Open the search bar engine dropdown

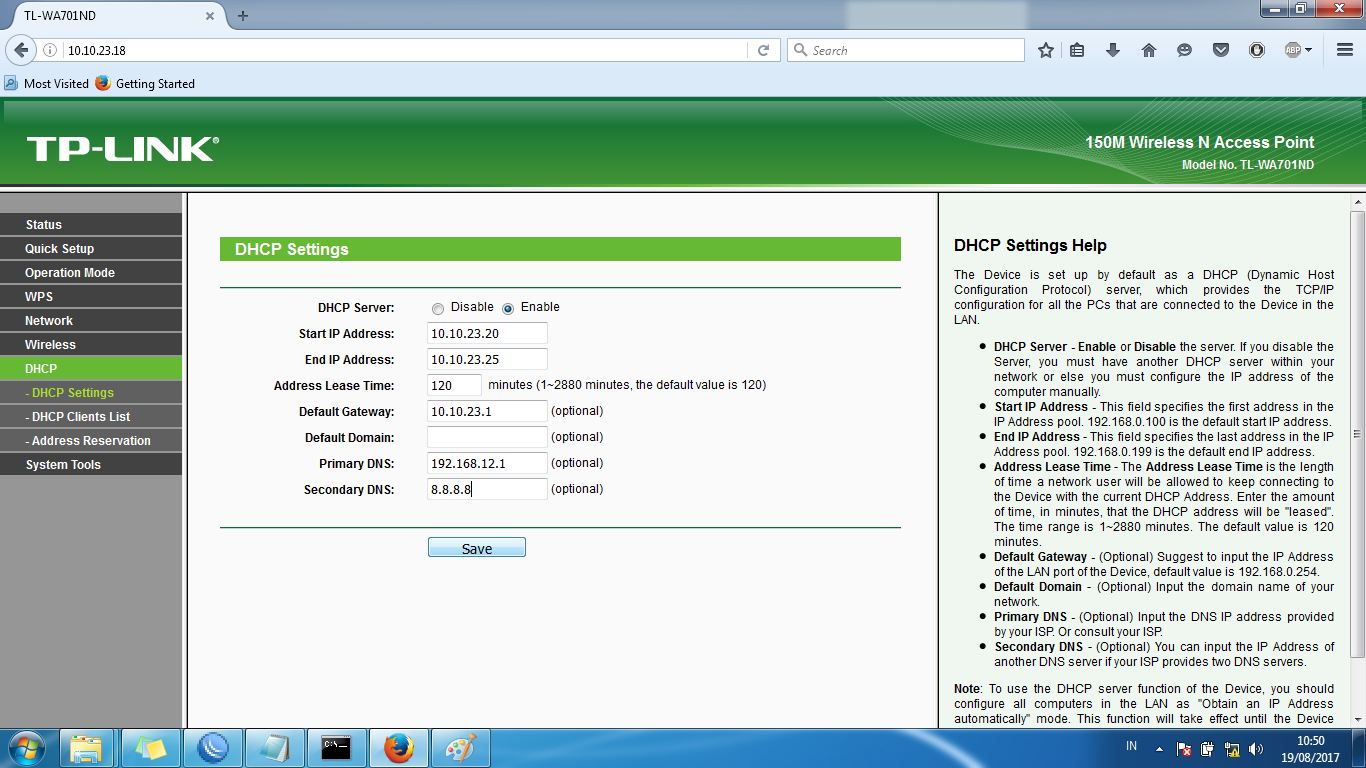(800, 49)
